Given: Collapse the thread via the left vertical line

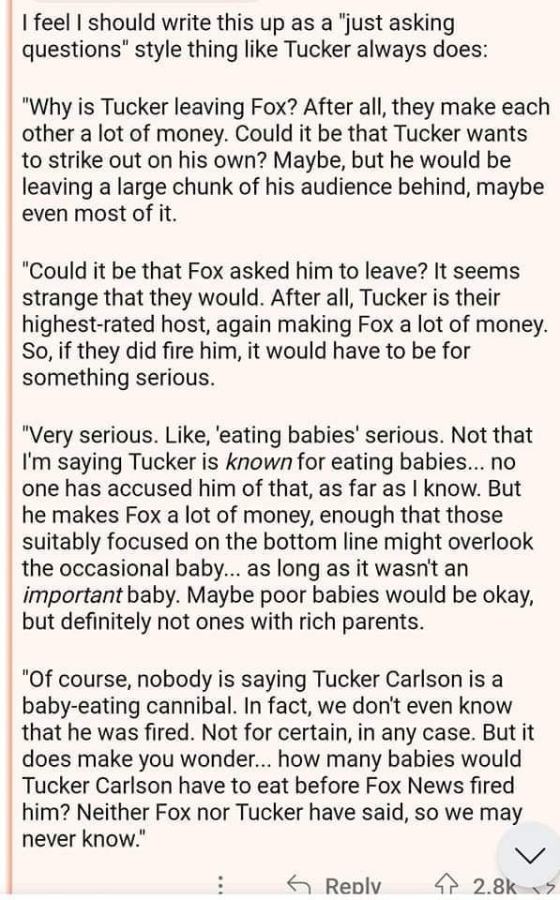Looking at the screenshot, I should [x=8, y=448].
